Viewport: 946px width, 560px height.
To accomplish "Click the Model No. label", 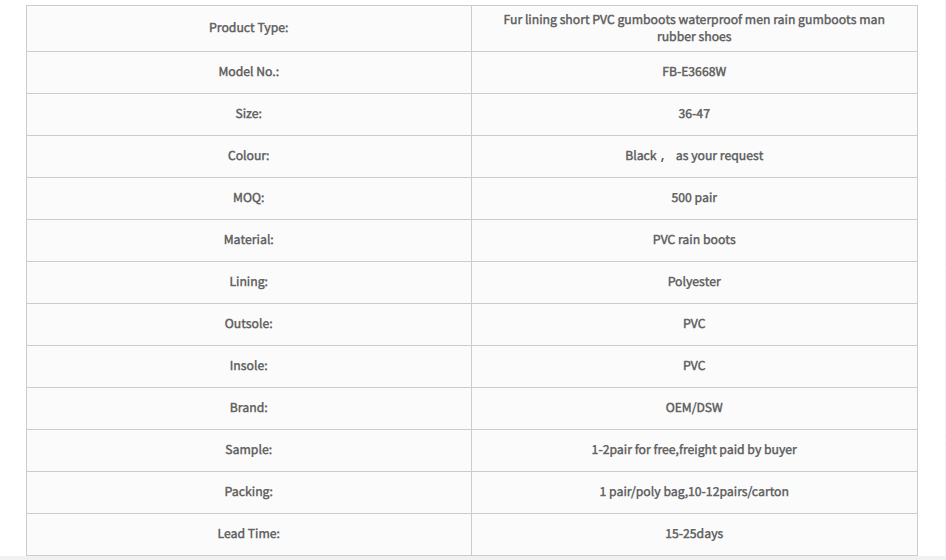I will (249, 72).
